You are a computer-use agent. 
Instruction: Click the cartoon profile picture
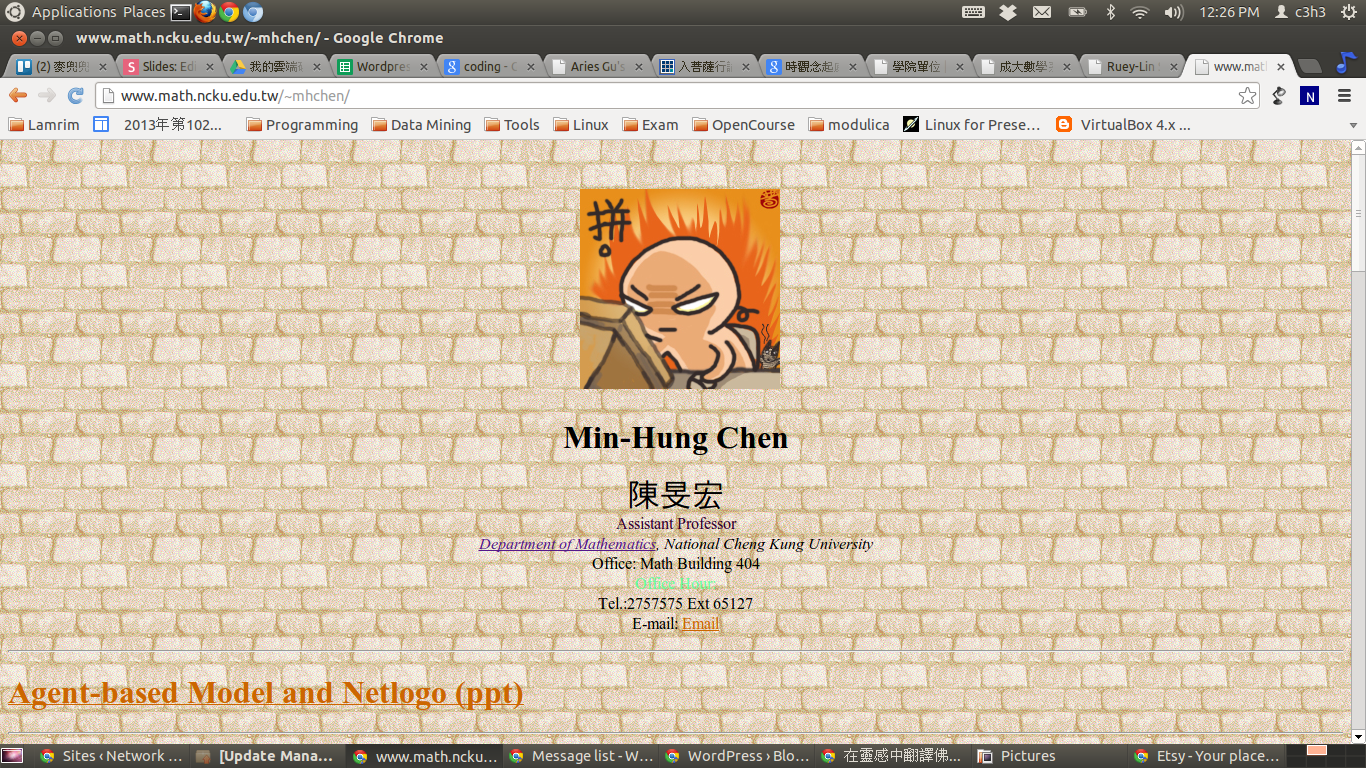[x=680, y=289]
